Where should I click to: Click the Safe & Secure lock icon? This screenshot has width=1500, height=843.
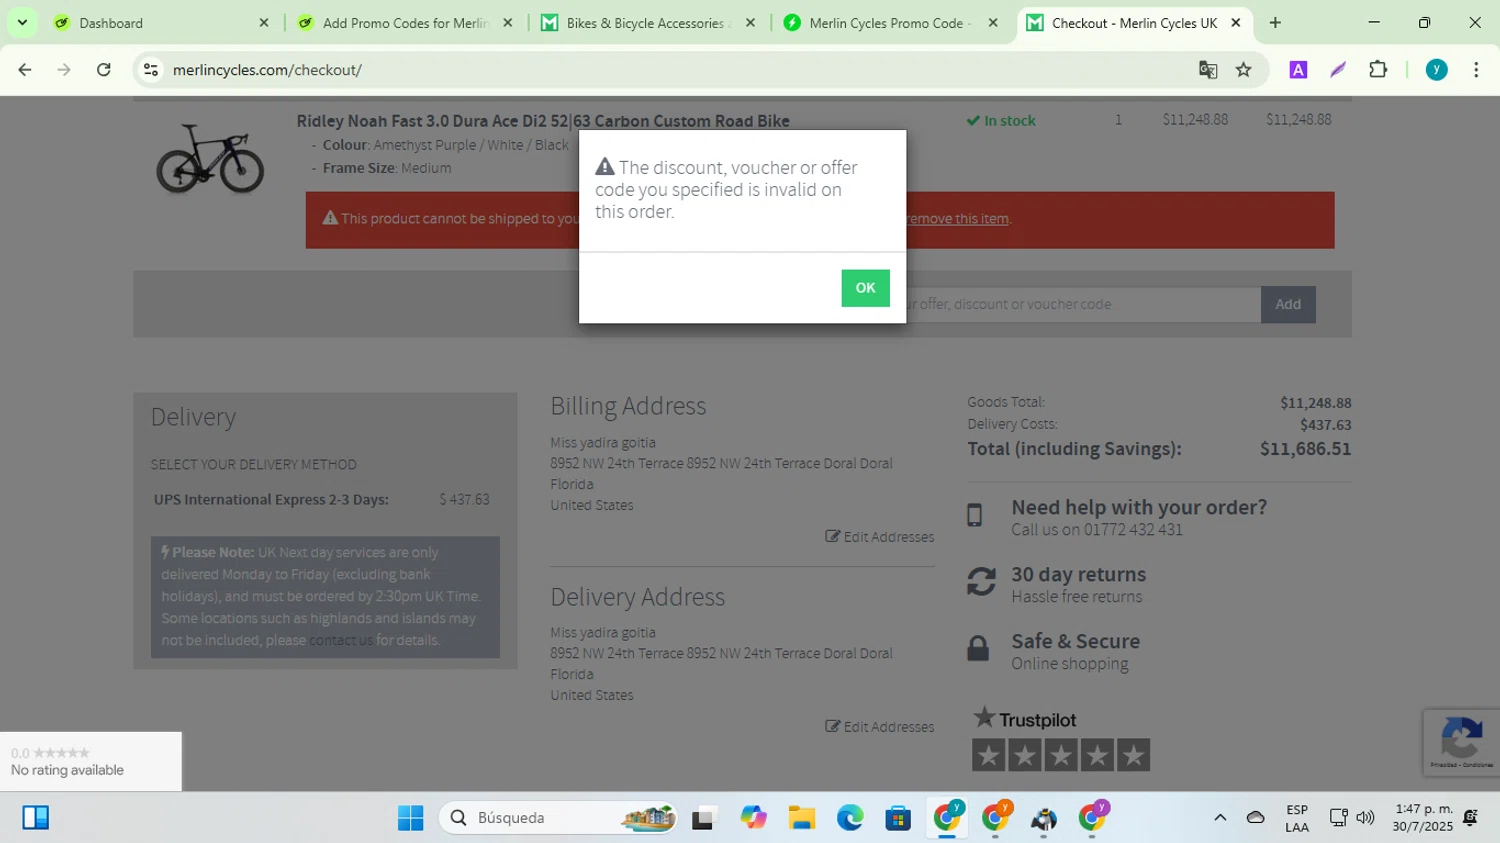(978, 649)
